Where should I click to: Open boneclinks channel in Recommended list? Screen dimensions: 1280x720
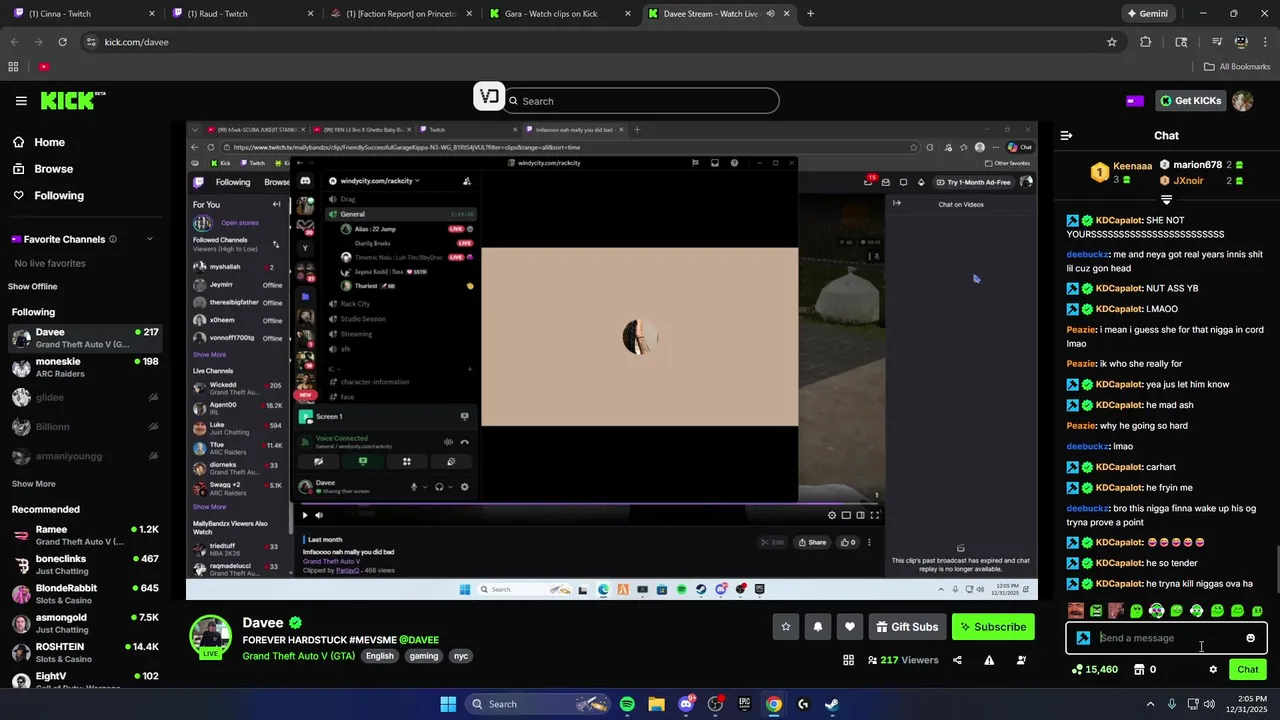[83, 565]
